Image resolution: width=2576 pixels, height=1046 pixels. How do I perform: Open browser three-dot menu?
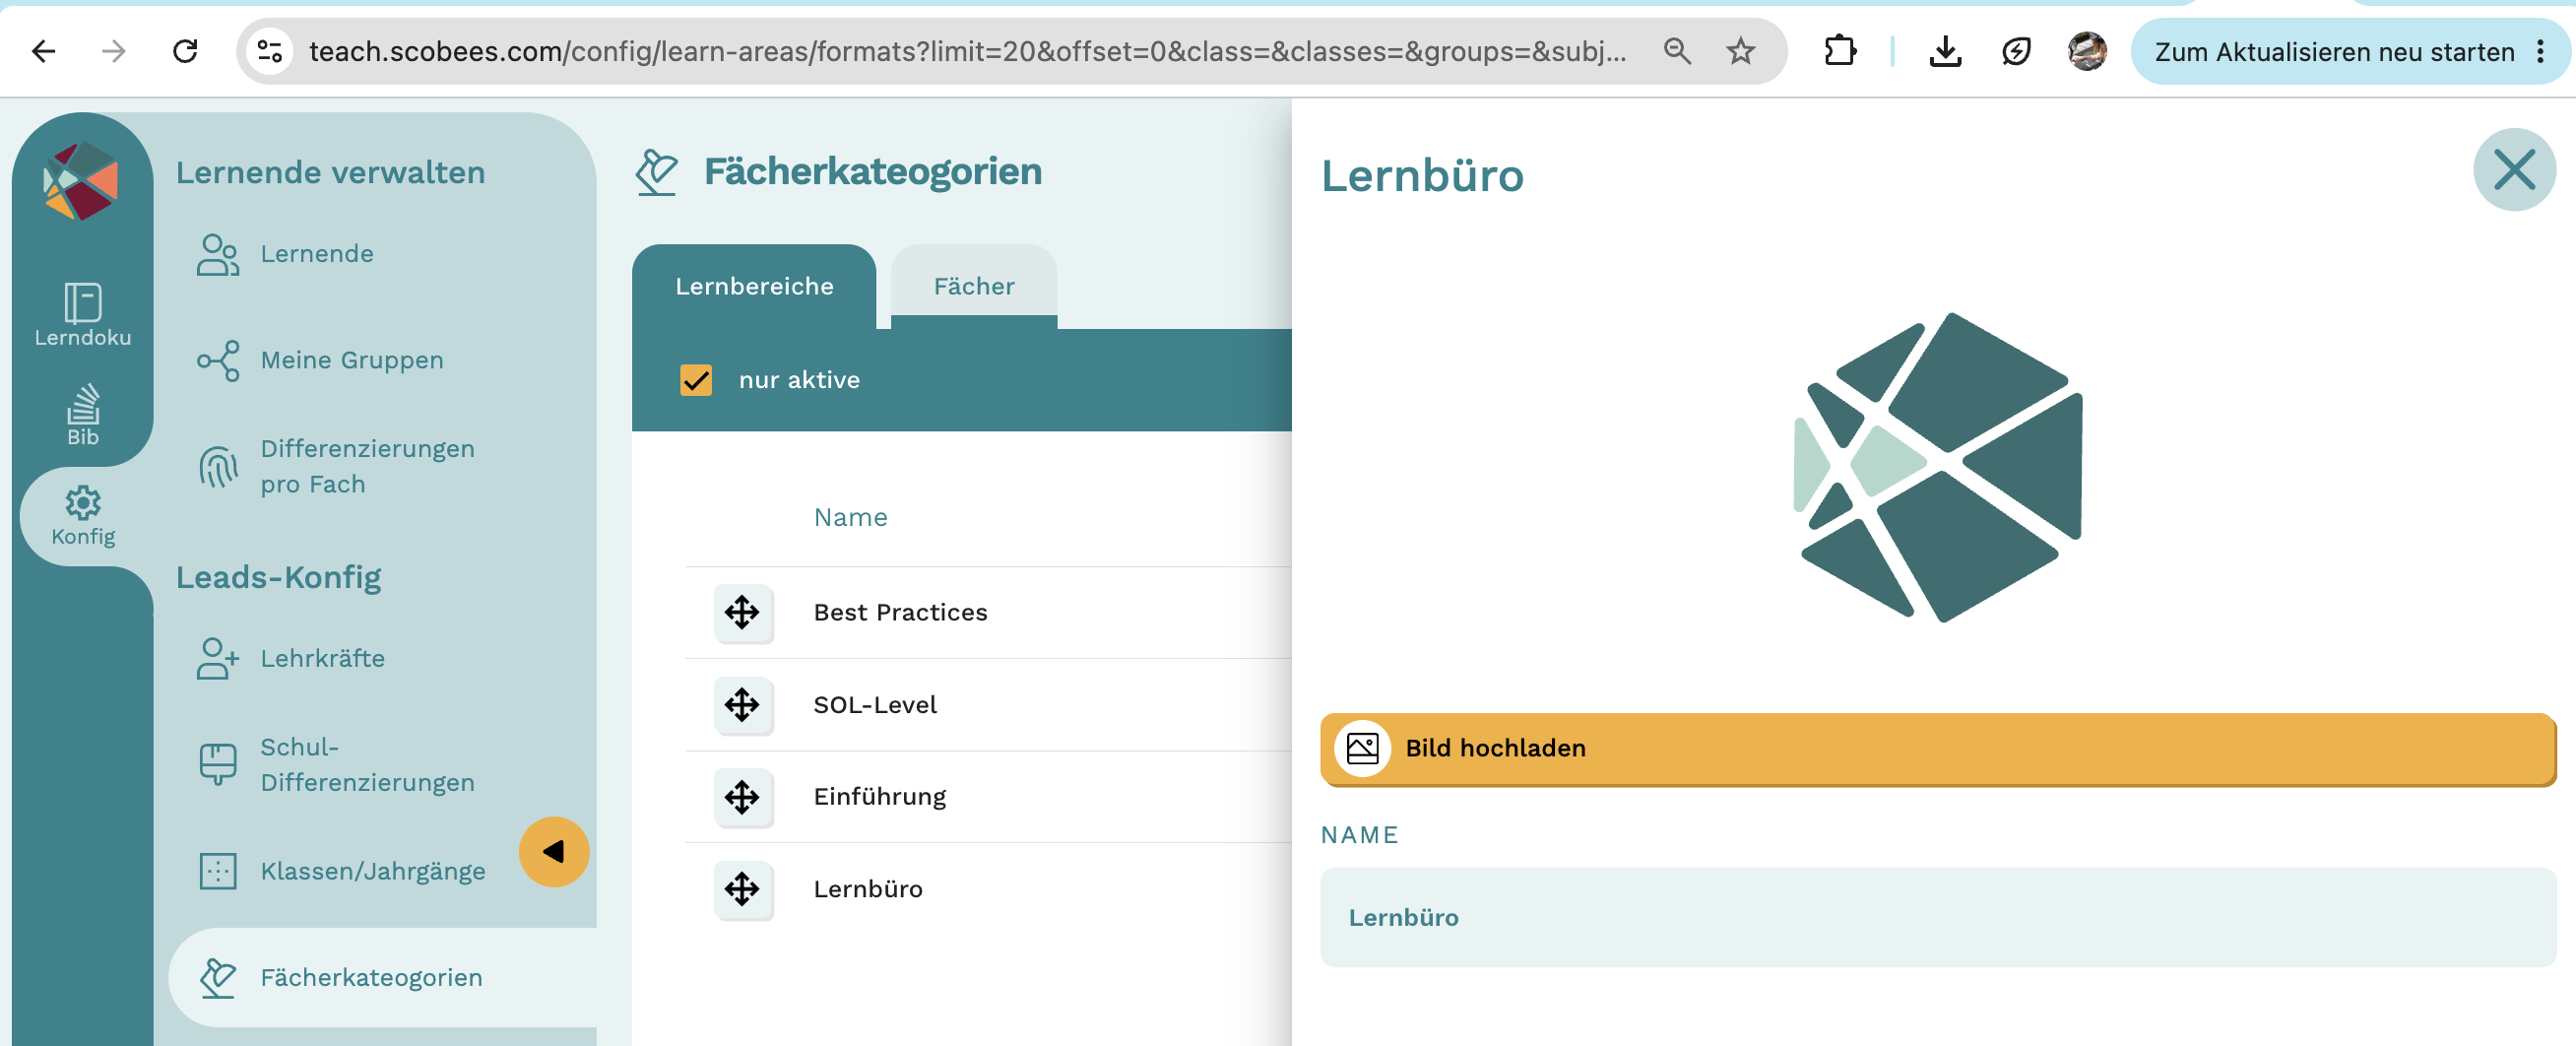pos(2540,52)
